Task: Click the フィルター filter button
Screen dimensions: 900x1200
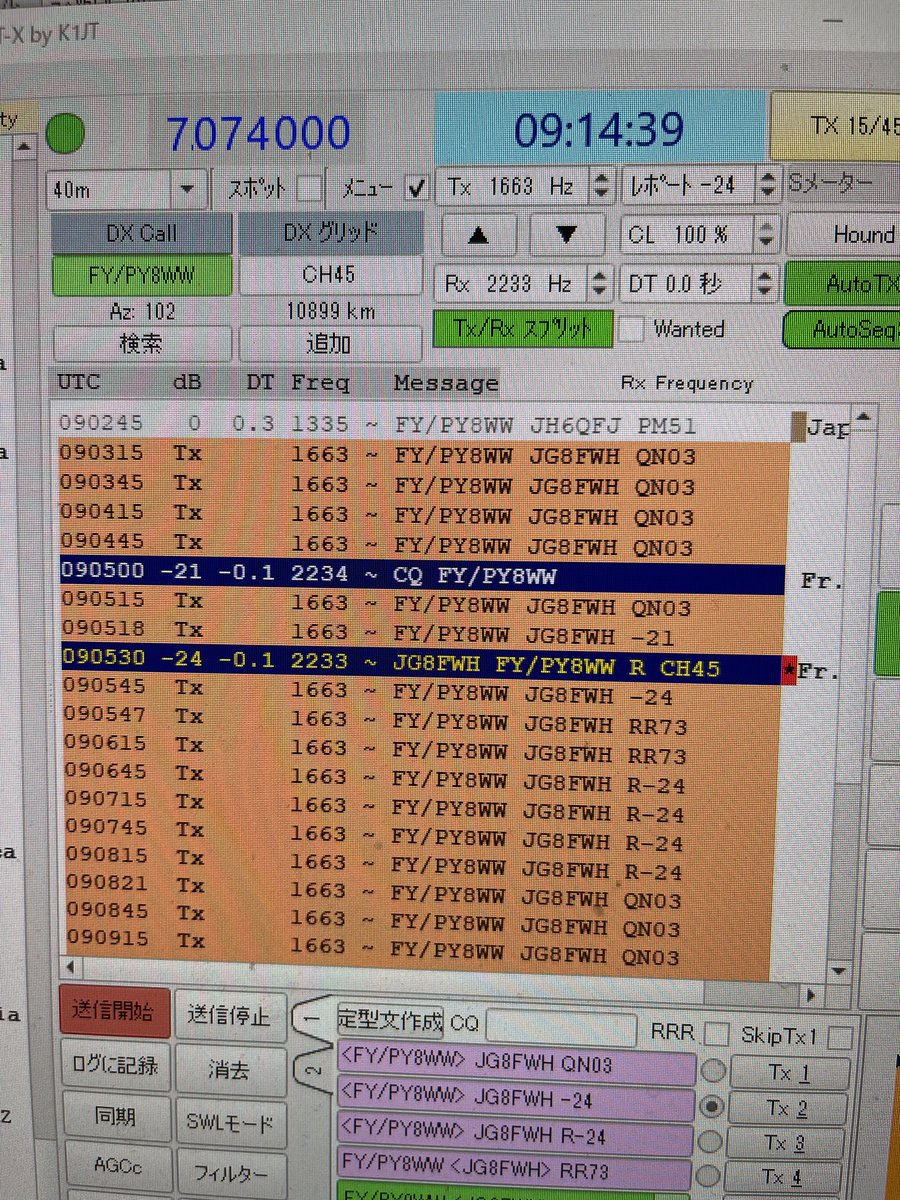Action: point(229,1172)
